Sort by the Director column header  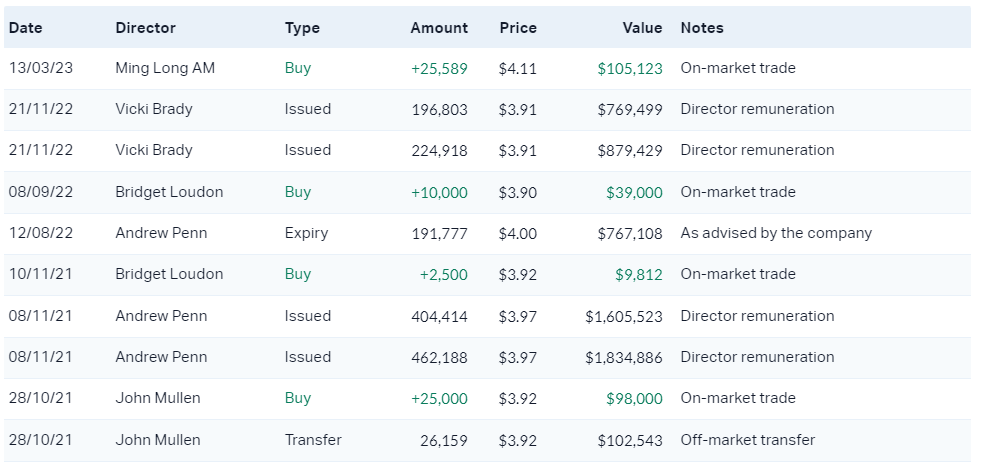click(x=145, y=28)
